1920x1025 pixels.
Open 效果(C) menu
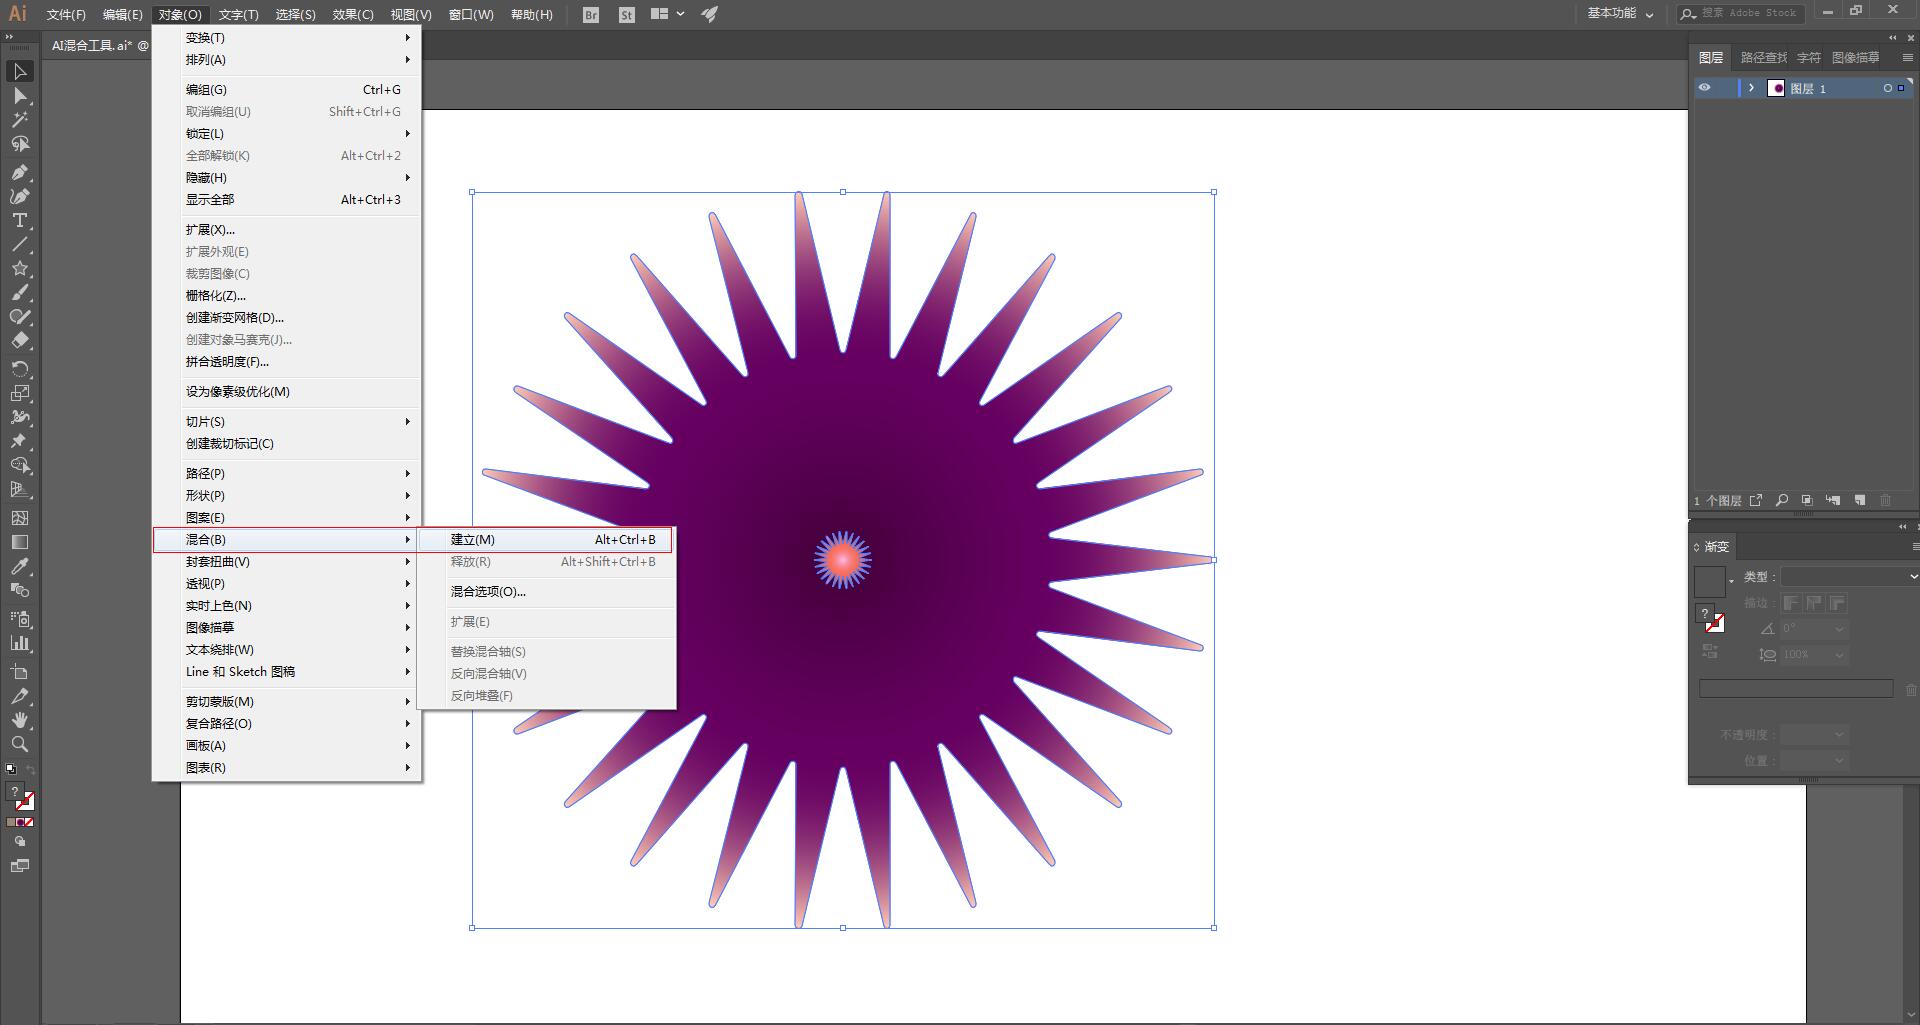(x=353, y=14)
